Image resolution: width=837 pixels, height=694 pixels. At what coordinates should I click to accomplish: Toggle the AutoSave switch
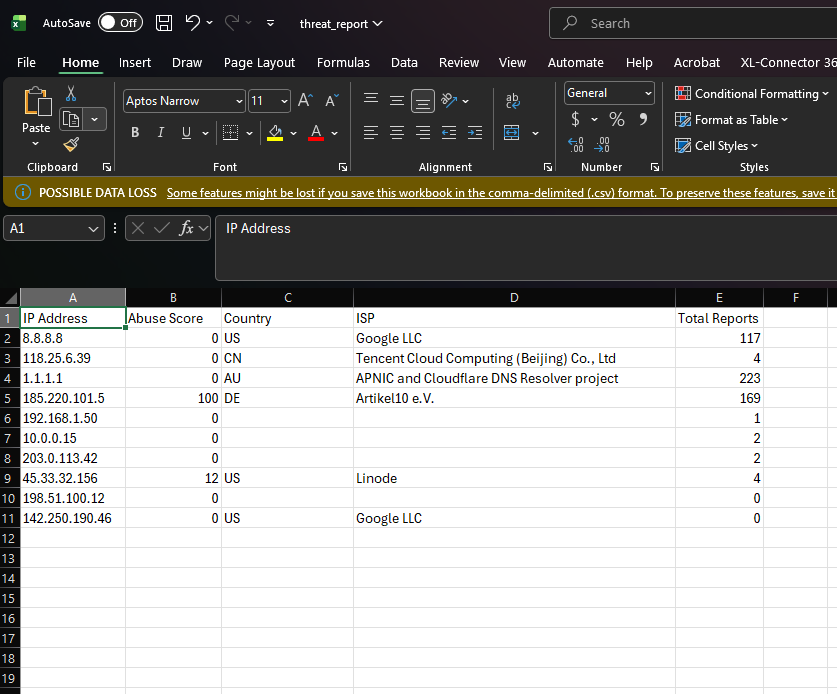pyautogui.click(x=121, y=23)
